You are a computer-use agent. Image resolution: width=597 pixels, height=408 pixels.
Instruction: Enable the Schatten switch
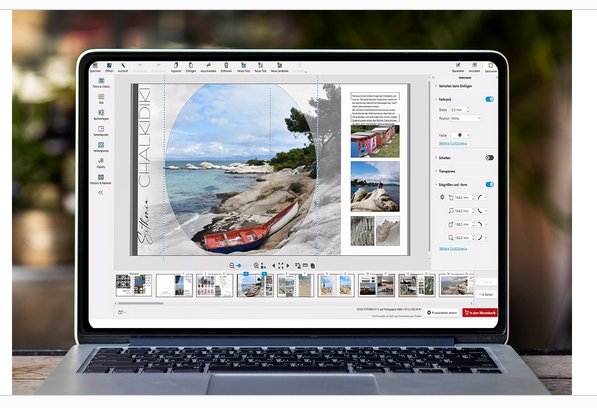490,158
